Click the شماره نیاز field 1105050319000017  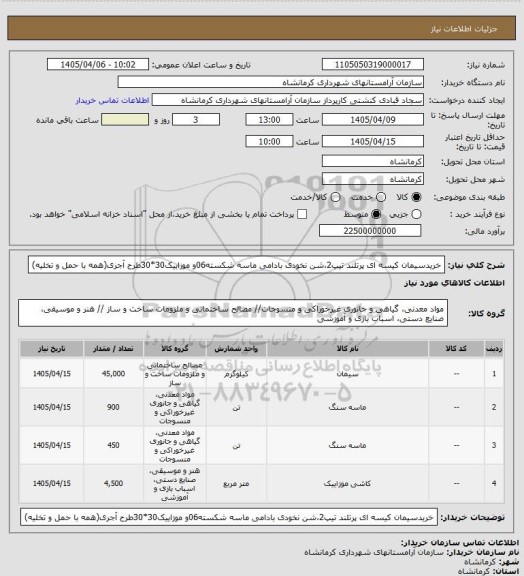click(373, 65)
